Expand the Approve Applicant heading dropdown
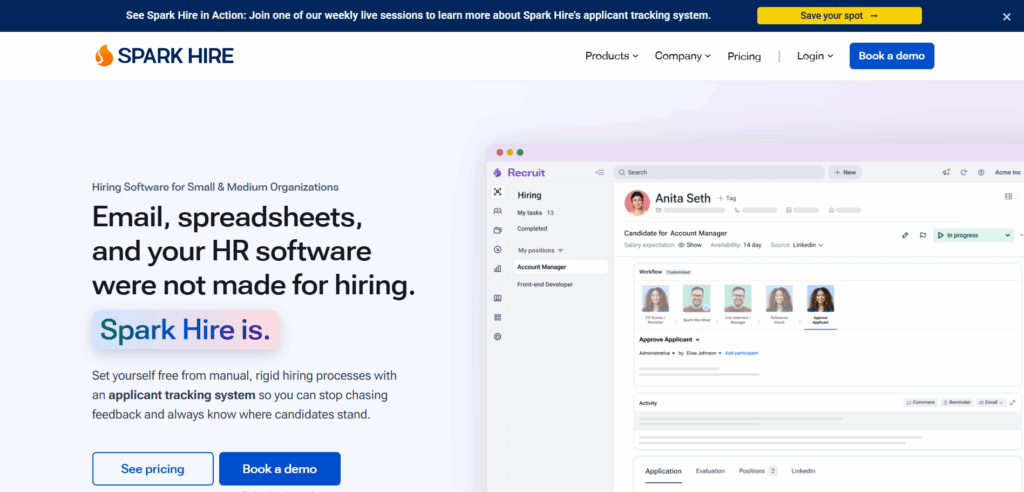This screenshot has width=1024, height=492. click(x=669, y=340)
